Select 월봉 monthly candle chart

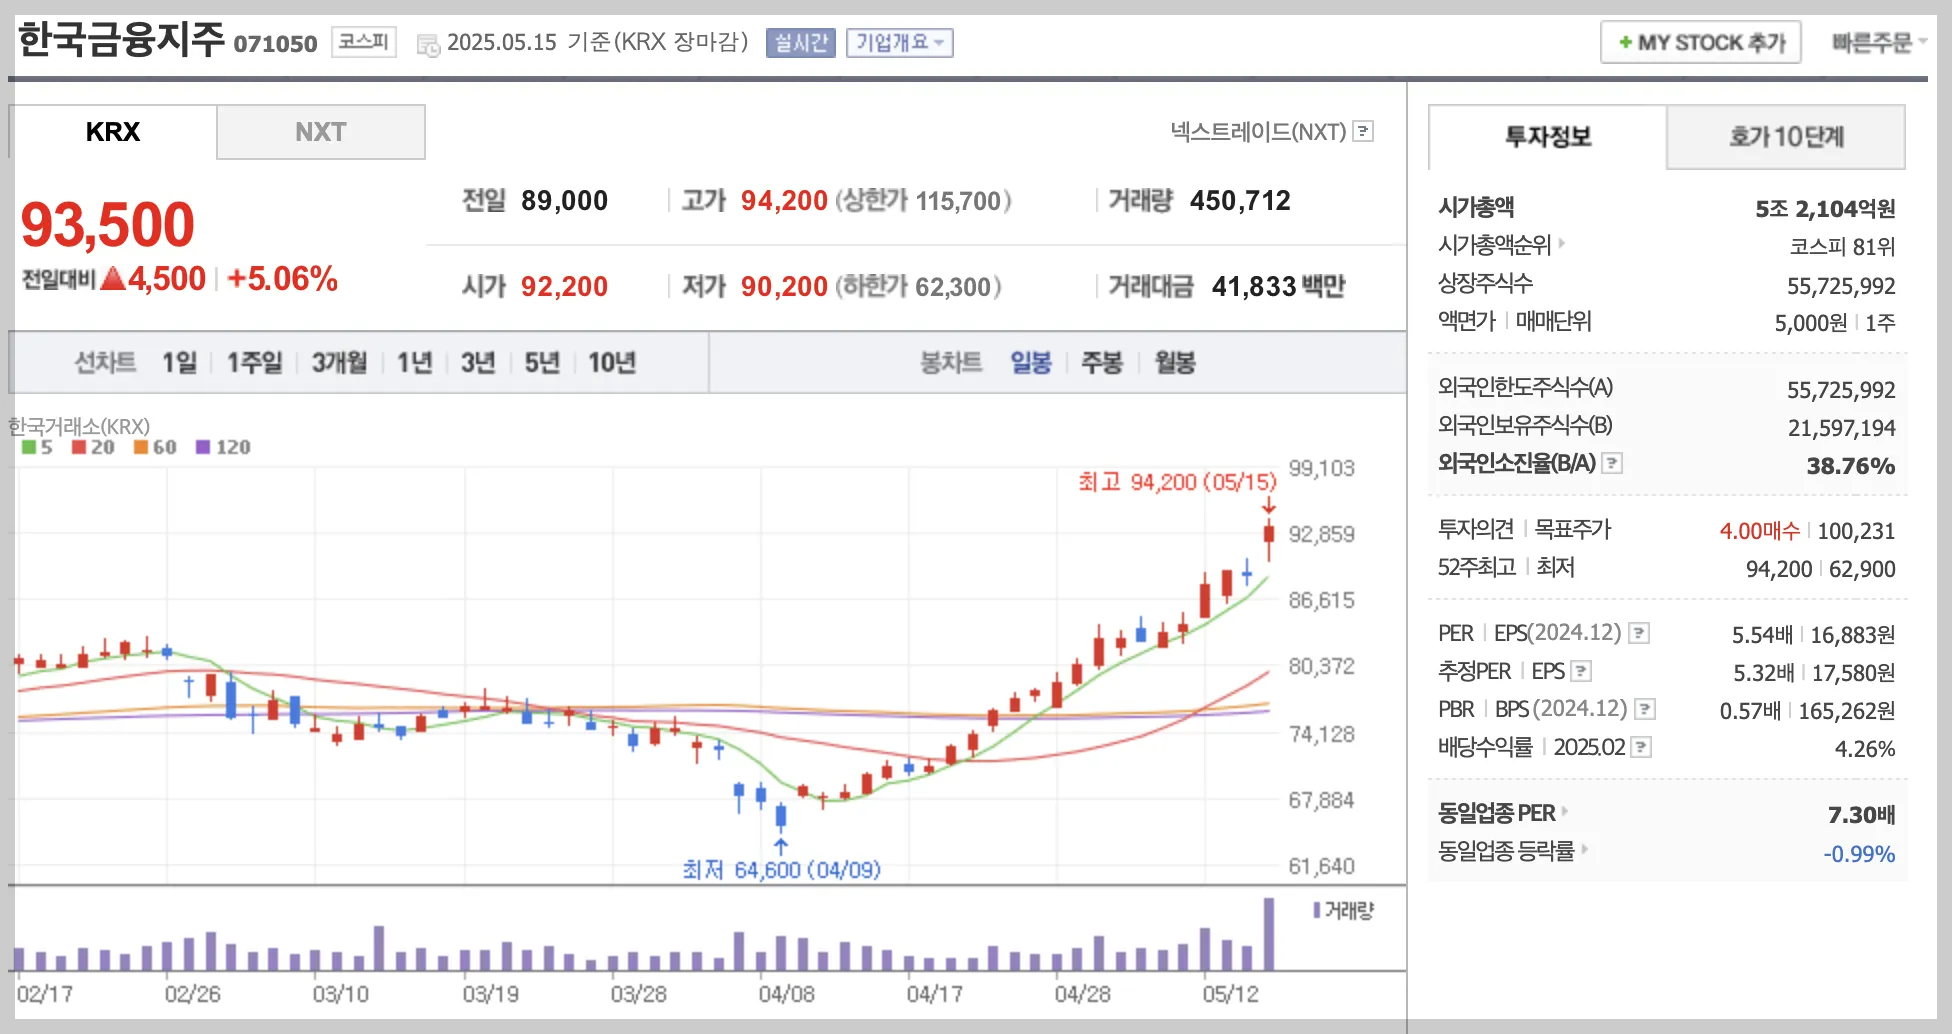pyautogui.click(x=1175, y=362)
